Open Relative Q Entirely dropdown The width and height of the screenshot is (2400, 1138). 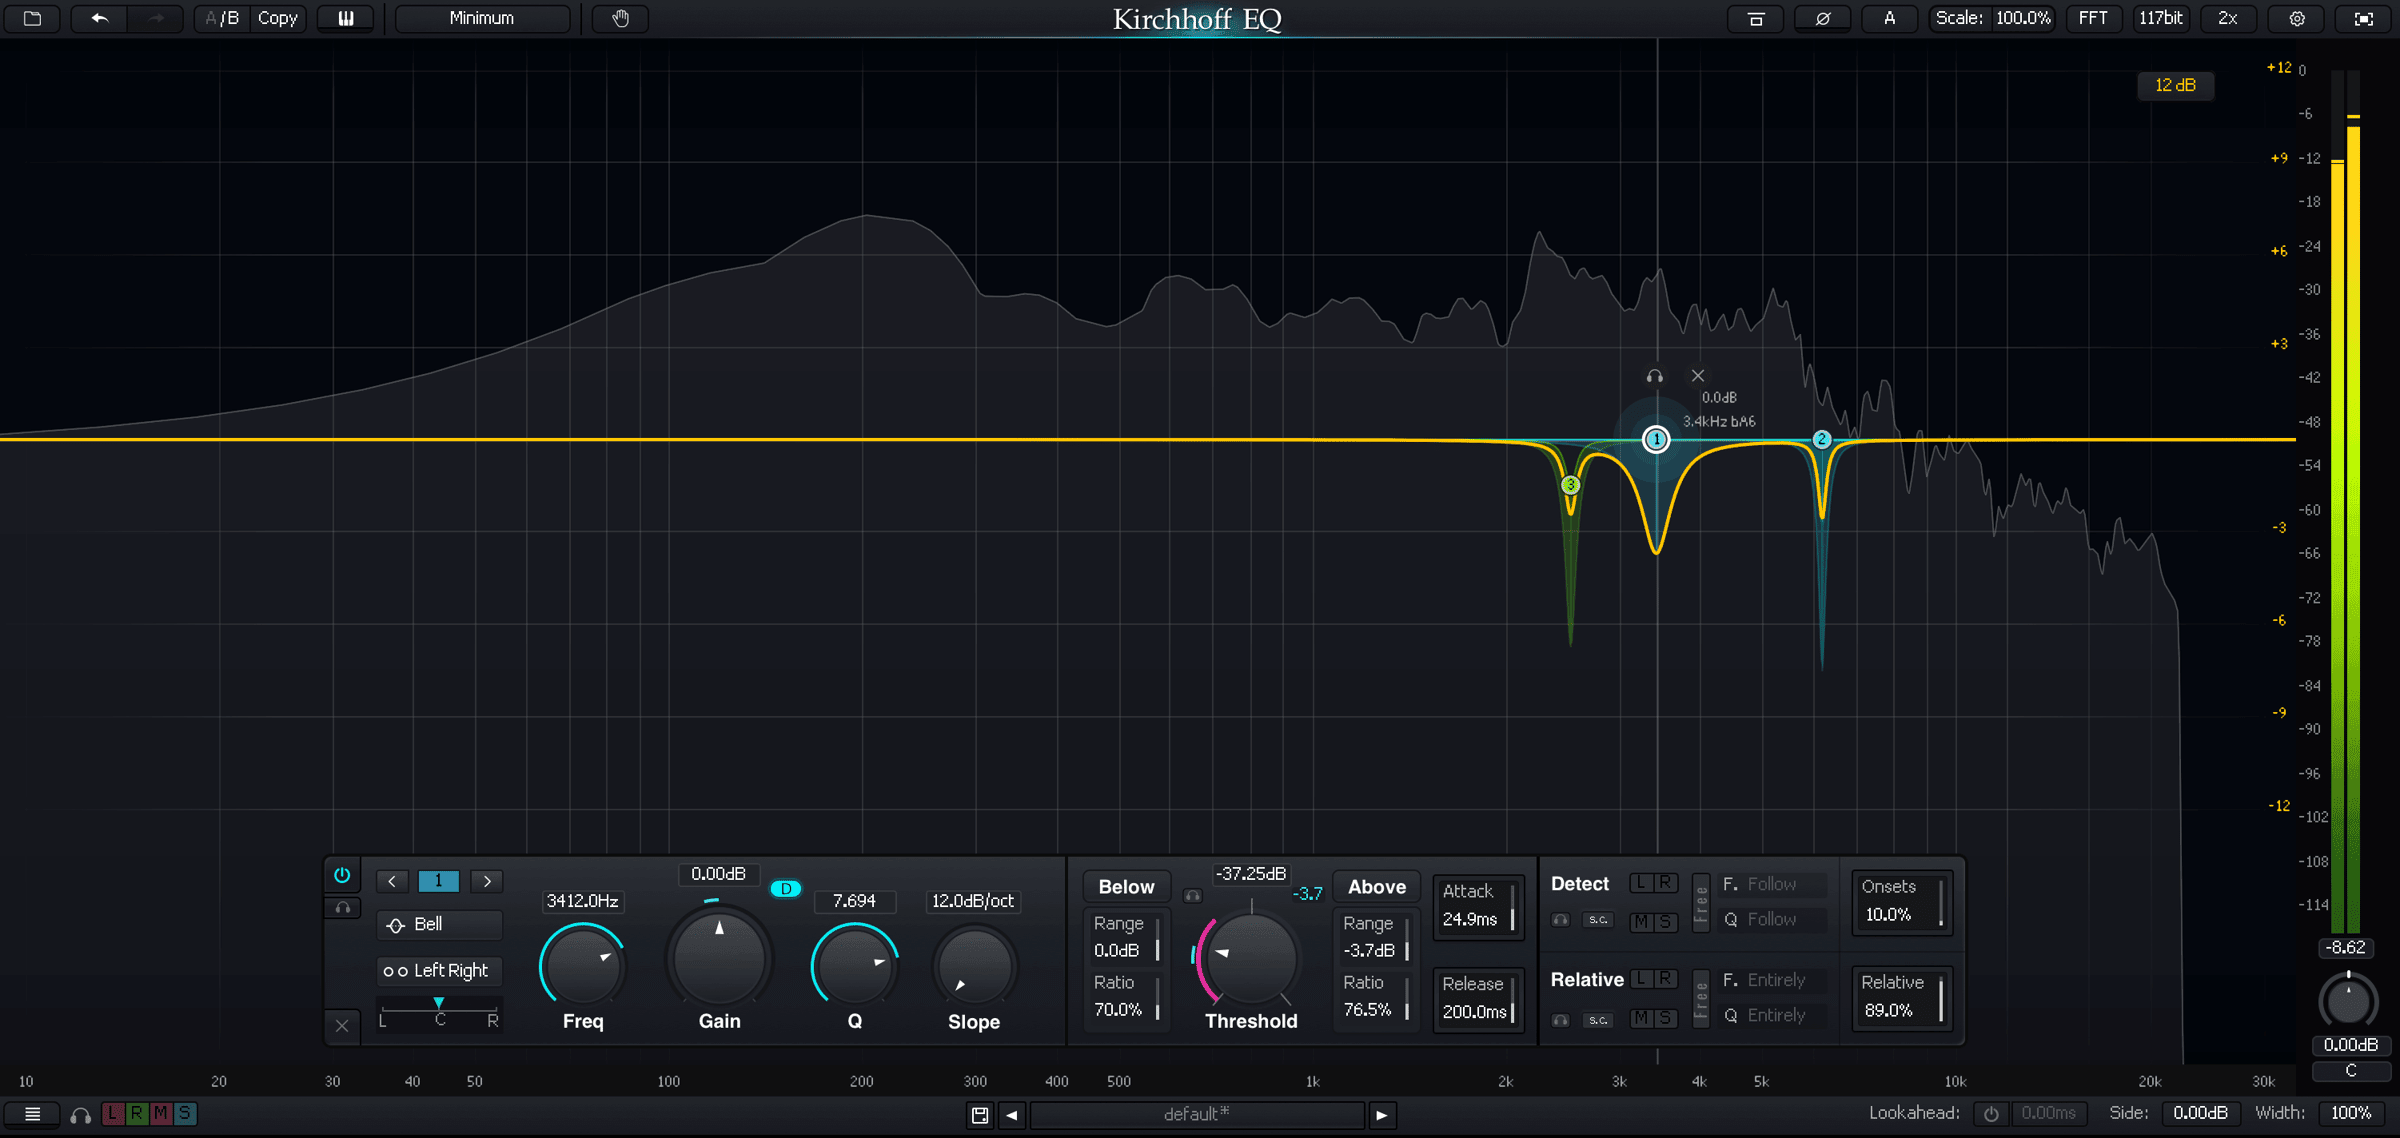pyautogui.click(x=1775, y=1016)
